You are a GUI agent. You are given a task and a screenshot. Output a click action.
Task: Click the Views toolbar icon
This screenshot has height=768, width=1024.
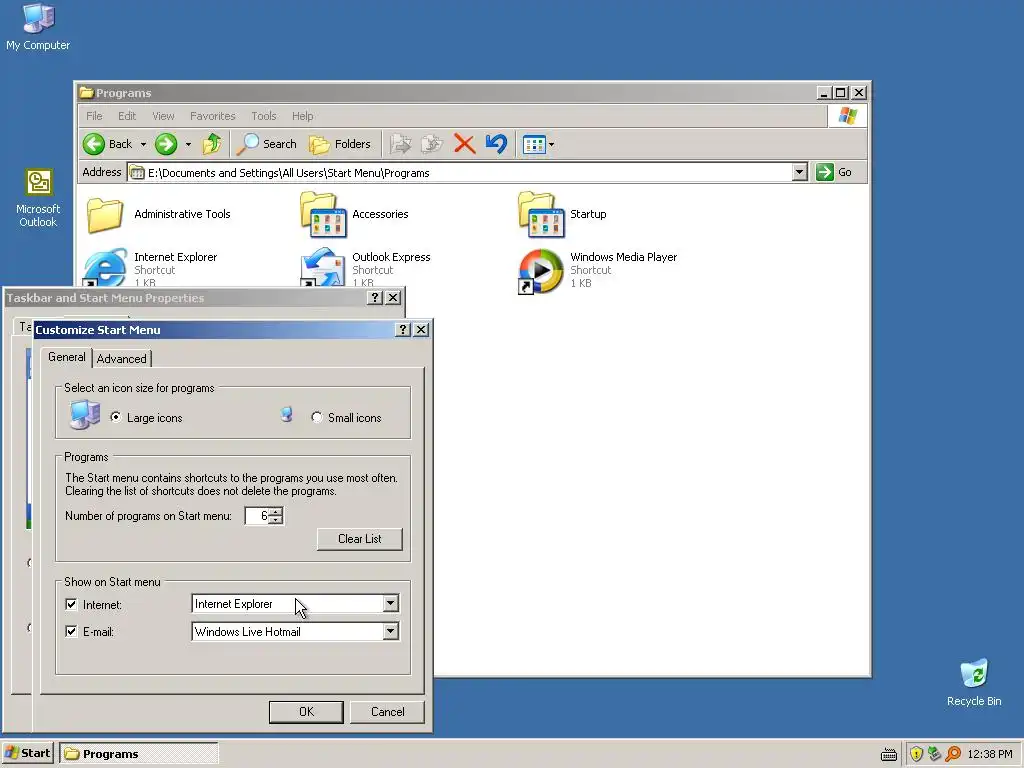[534, 144]
